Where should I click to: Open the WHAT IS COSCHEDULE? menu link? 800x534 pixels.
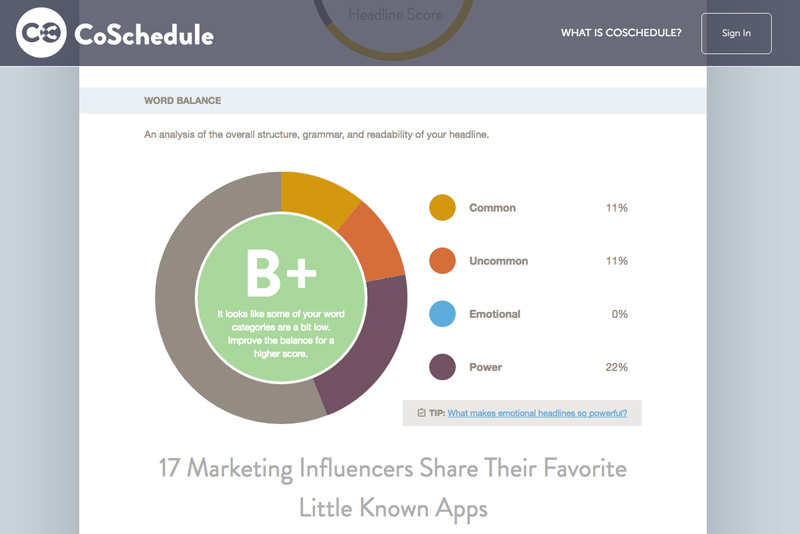click(x=621, y=33)
